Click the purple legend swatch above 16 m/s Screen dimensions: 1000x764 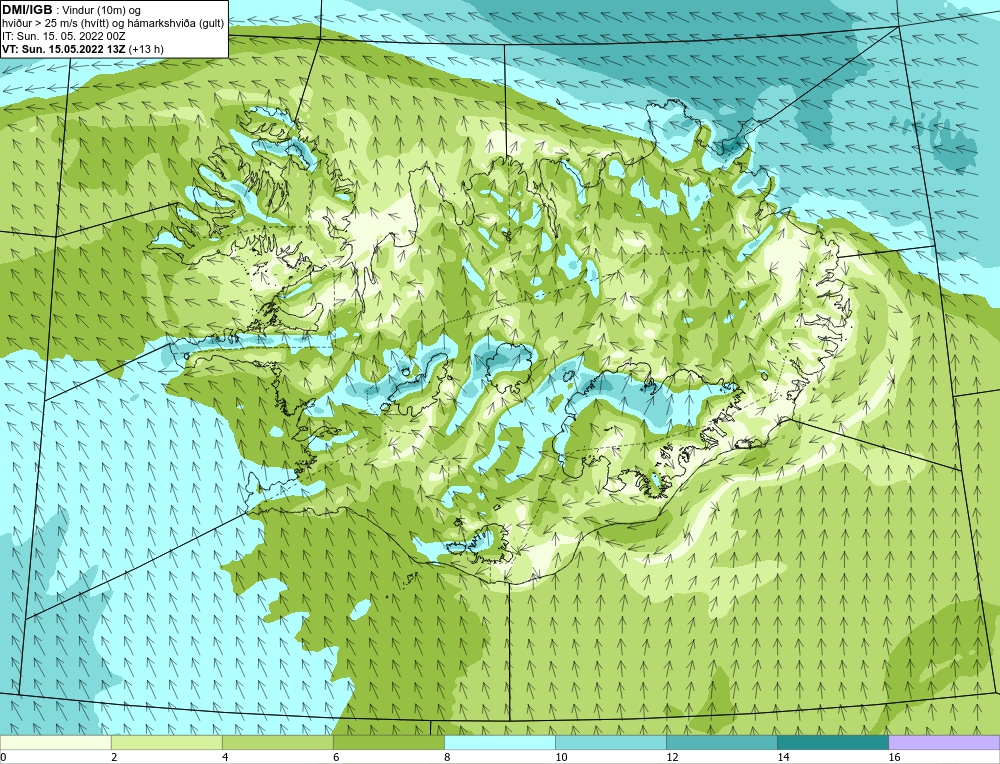(x=944, y=742)
